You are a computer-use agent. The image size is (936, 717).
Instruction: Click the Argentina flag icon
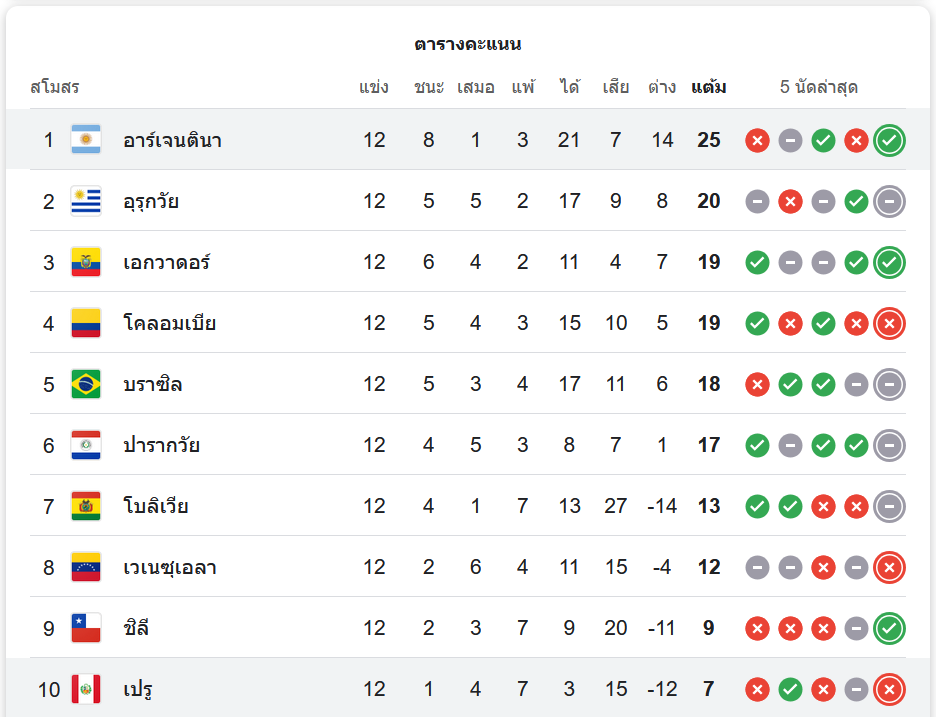pos(86,140)
